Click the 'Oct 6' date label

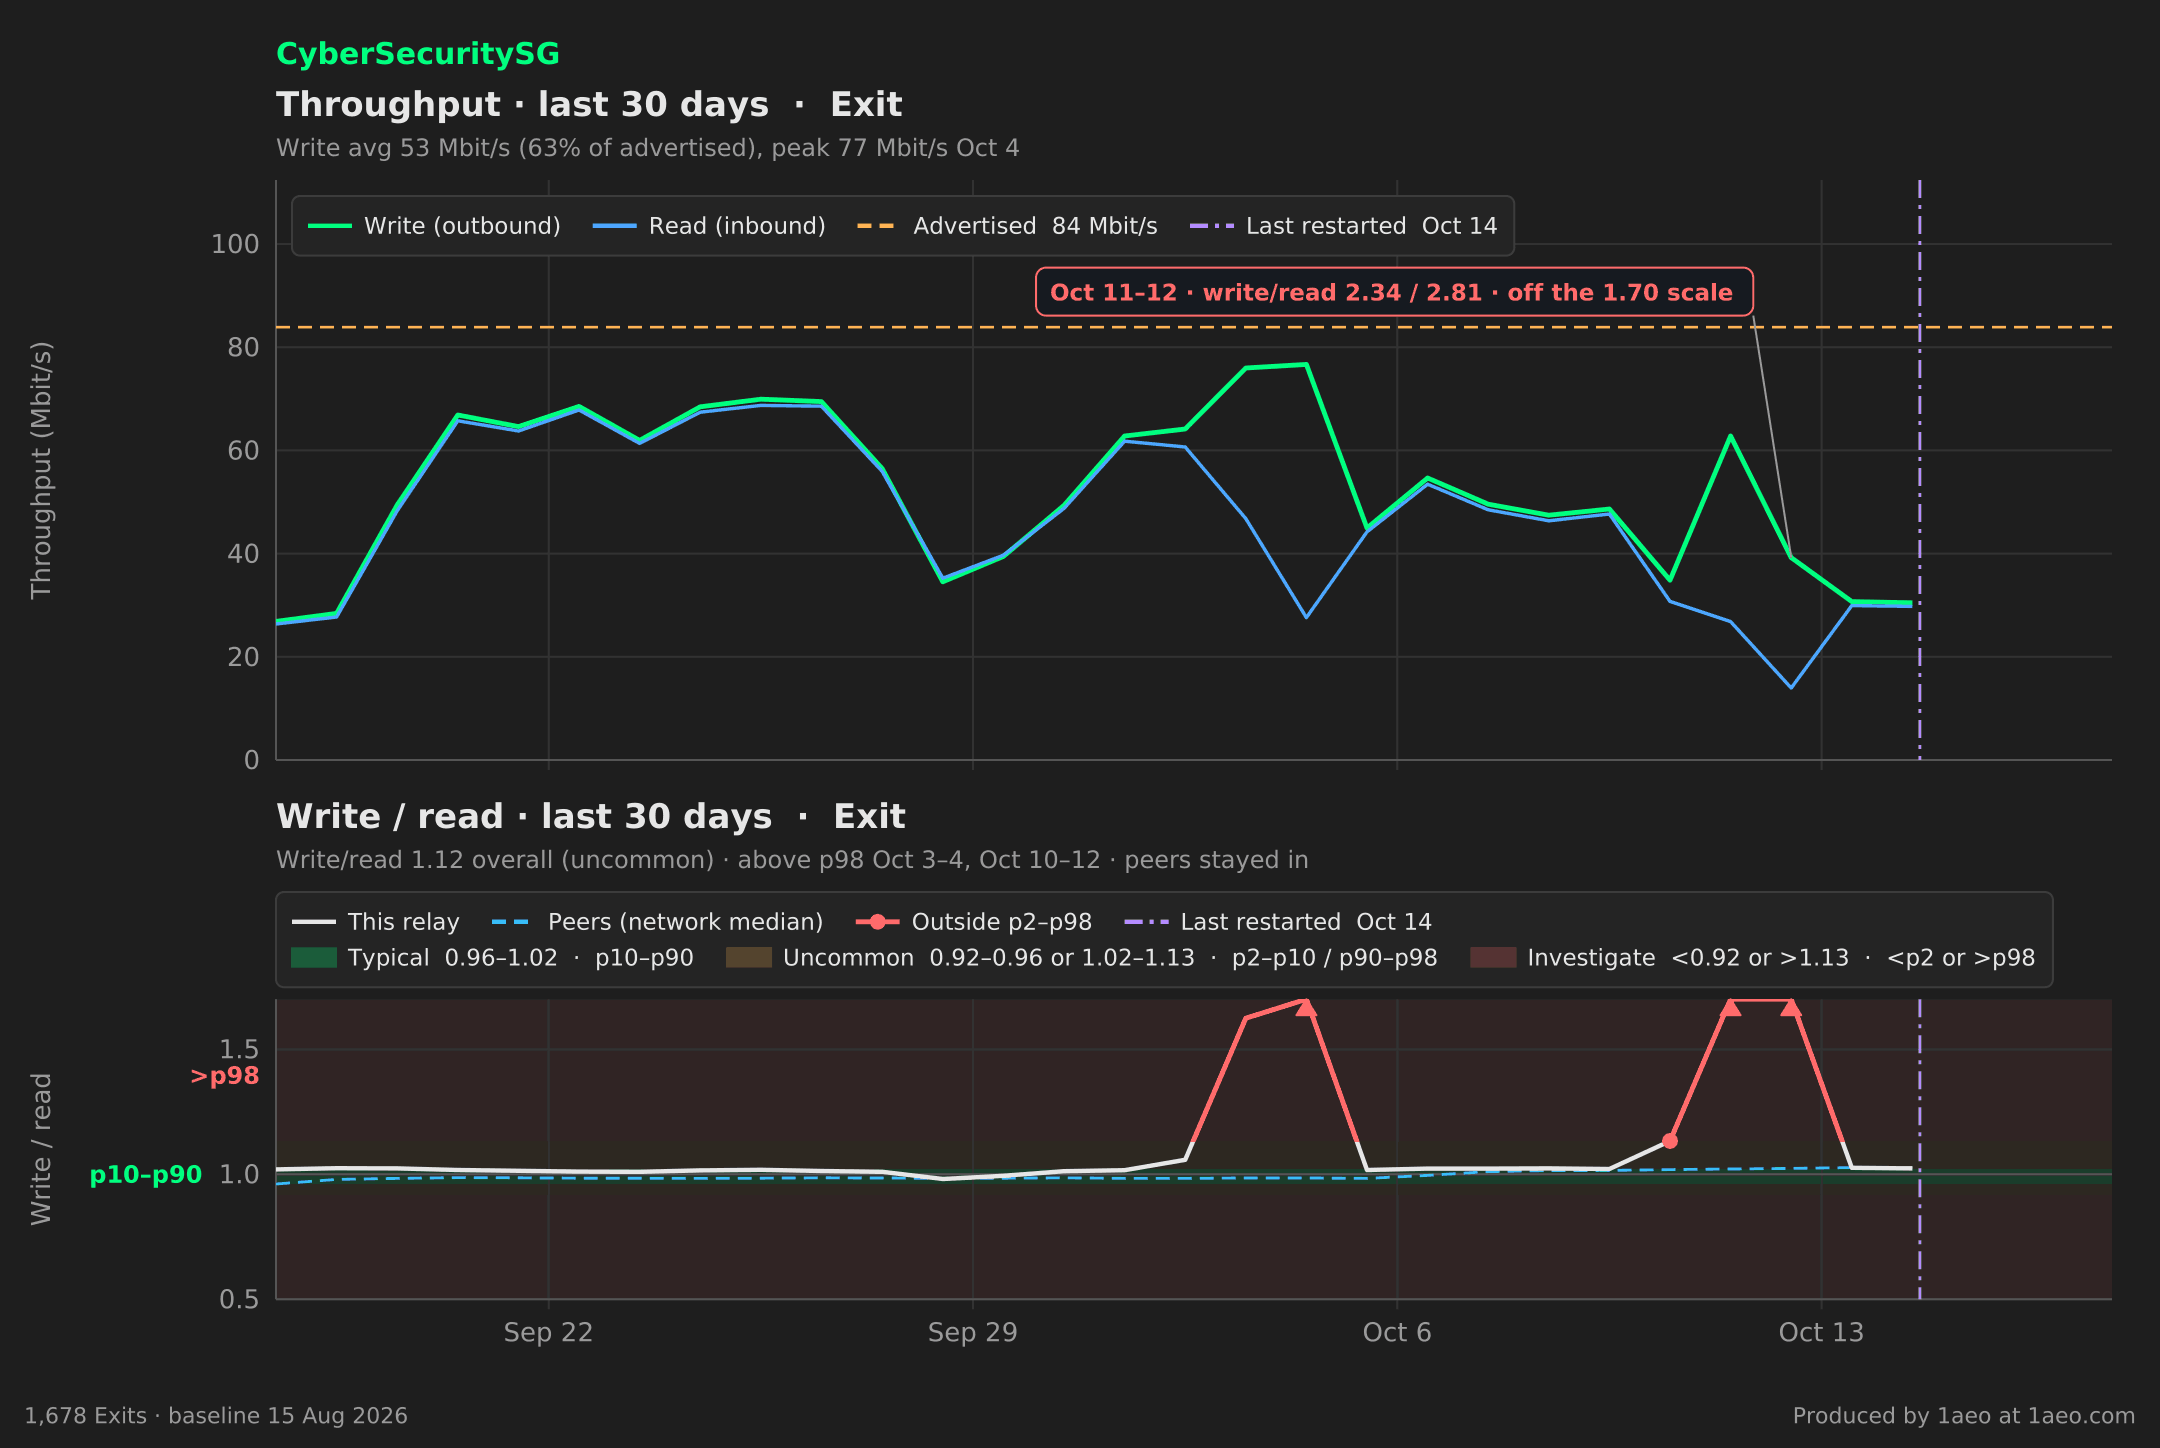[1397, 1333]
